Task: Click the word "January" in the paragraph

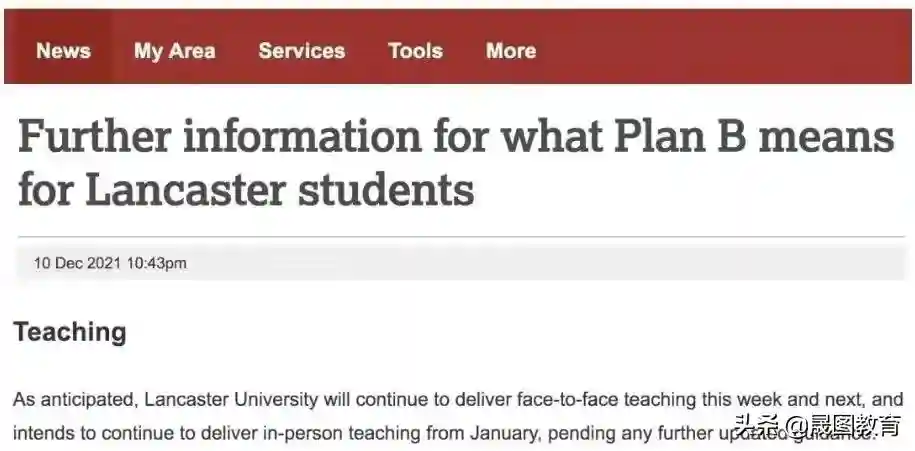Action: click(x=549, y=433)
